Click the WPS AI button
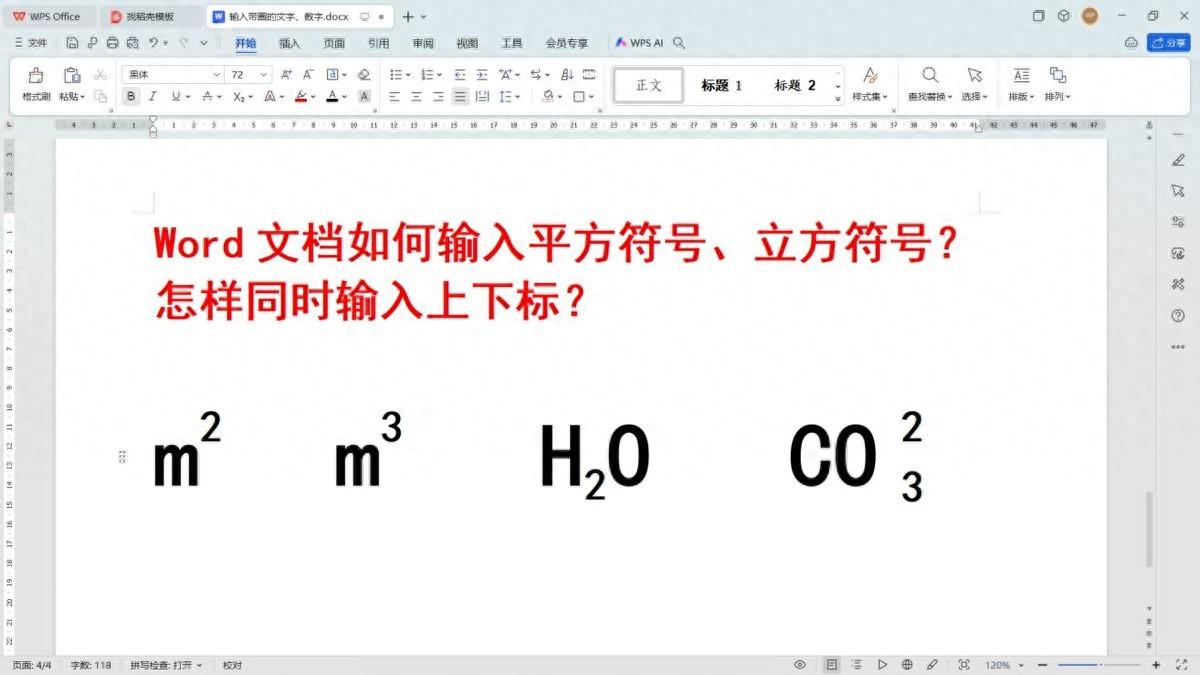 coord(639,43)
